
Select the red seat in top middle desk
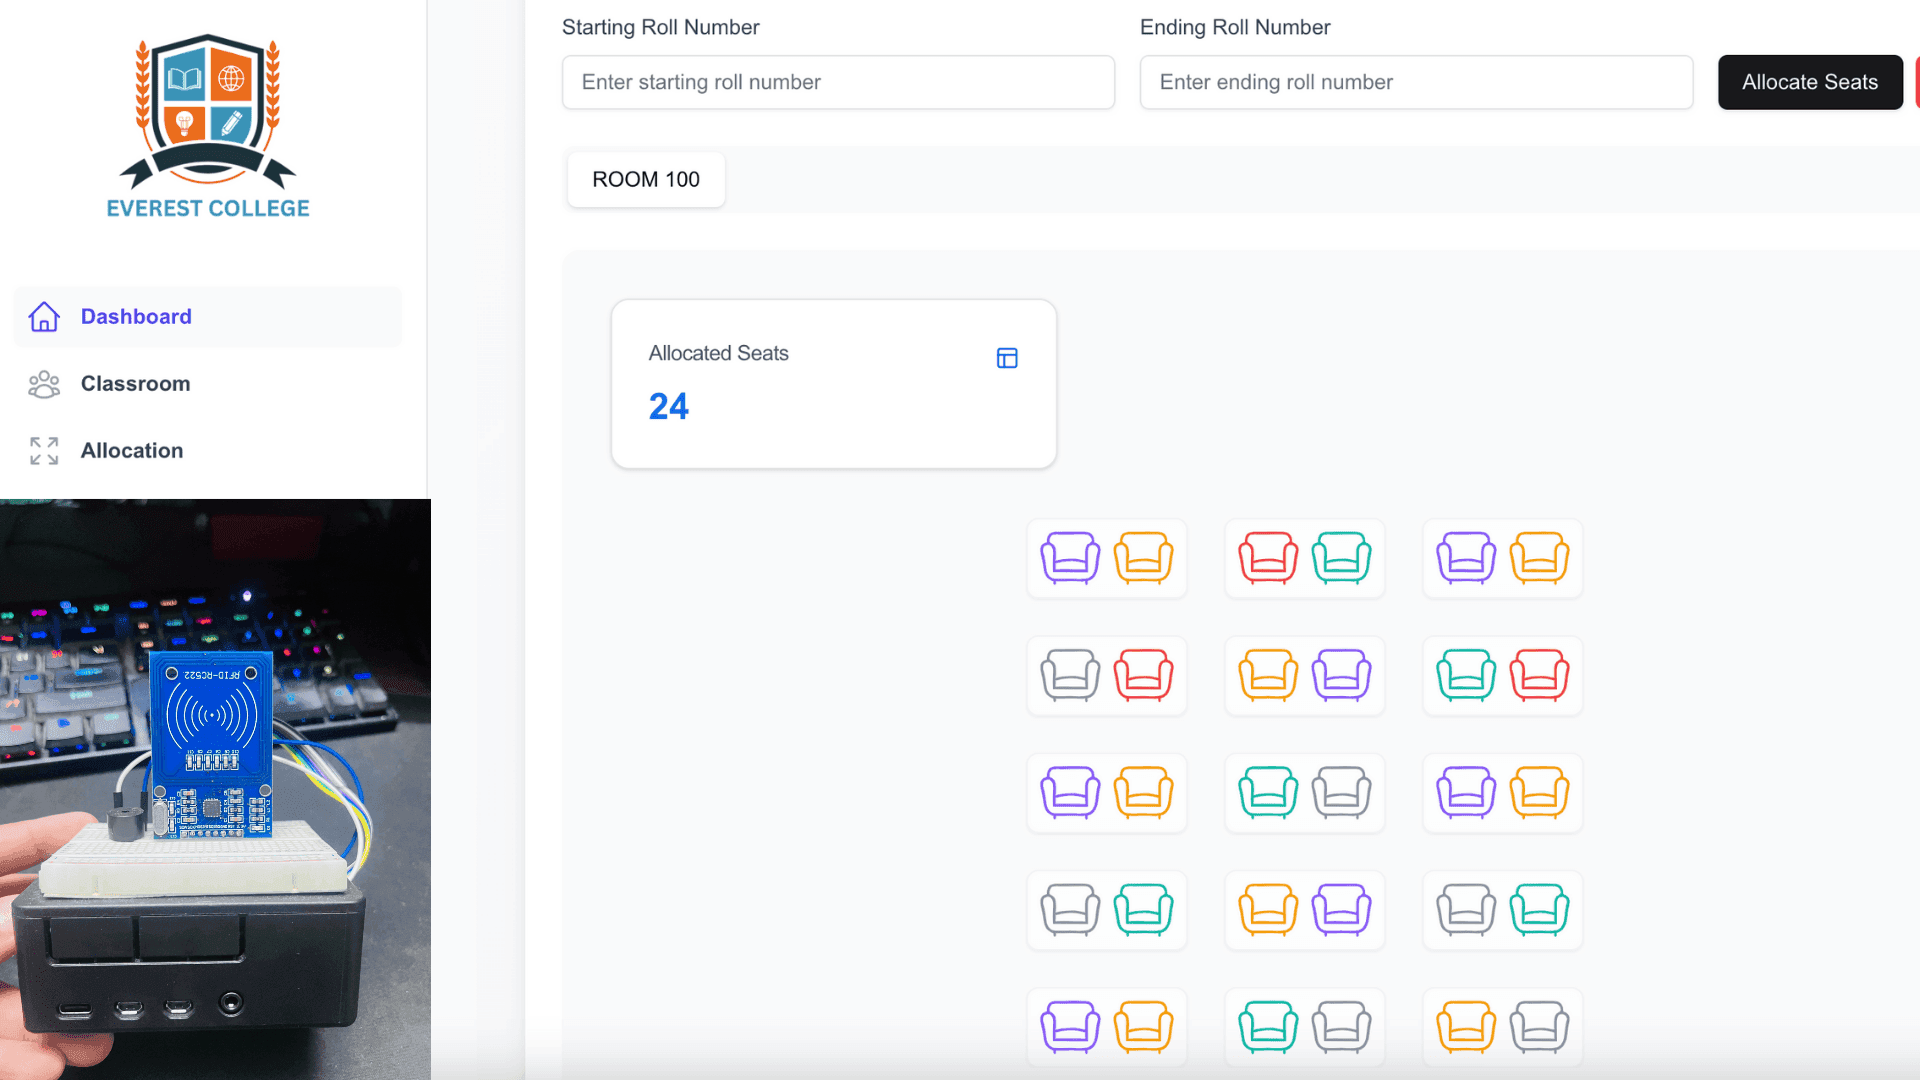1268,558
